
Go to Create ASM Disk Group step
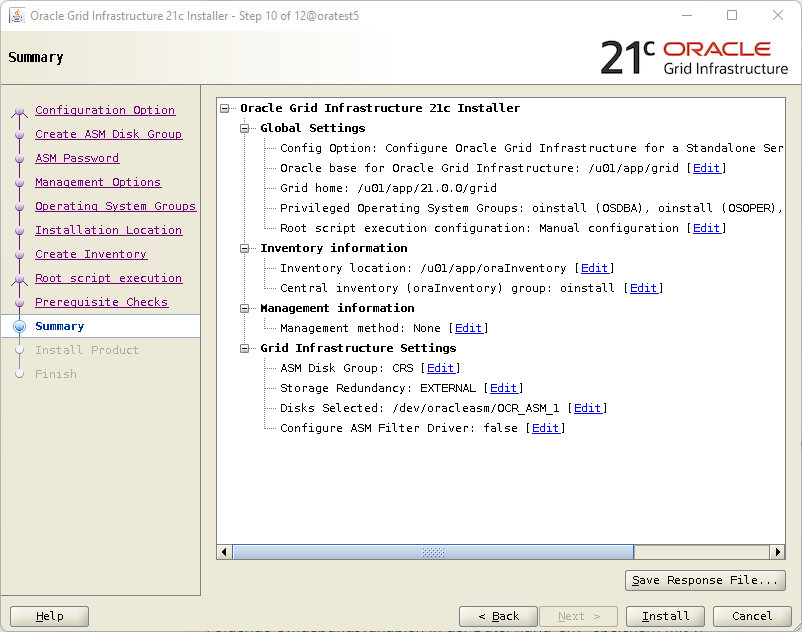pyautogui.click(x=108, y=134)
